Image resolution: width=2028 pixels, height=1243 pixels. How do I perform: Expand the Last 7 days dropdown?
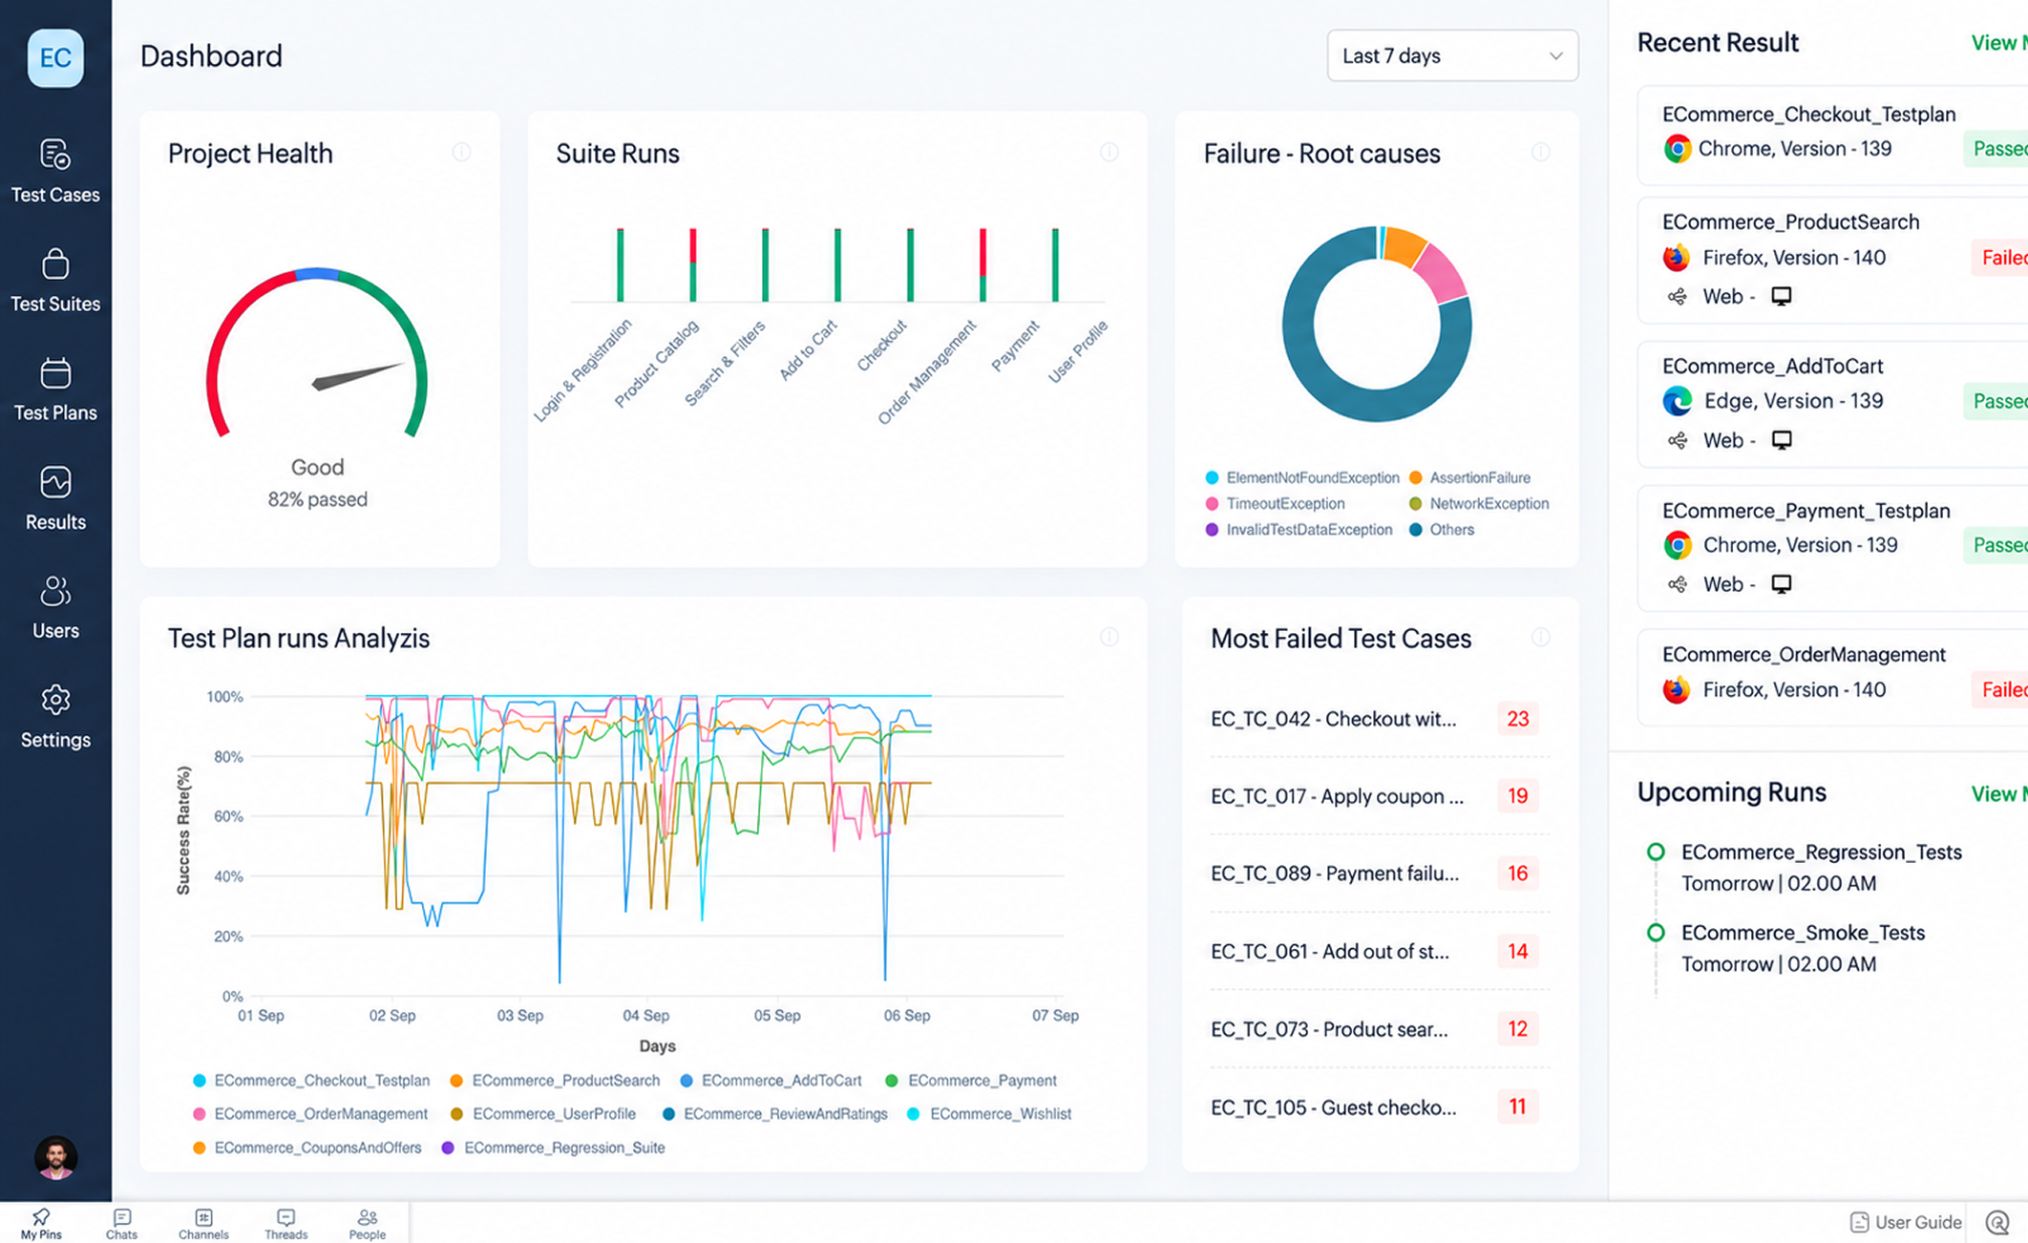point(1452,56)
